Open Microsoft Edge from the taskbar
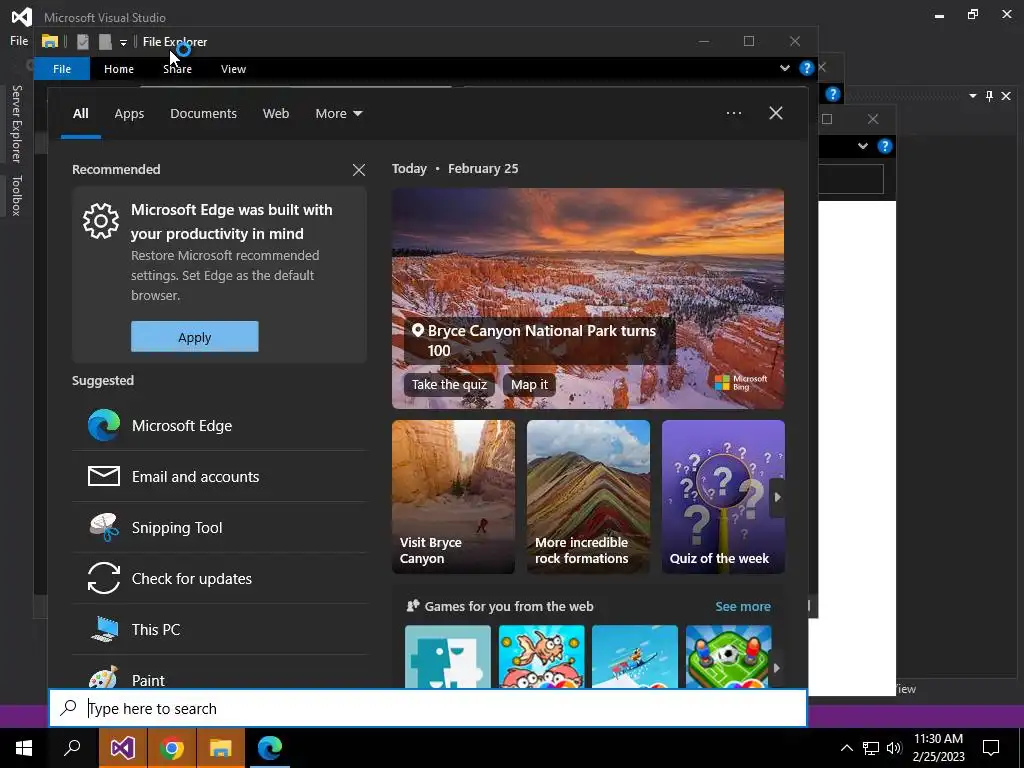 tap(270, 748)
